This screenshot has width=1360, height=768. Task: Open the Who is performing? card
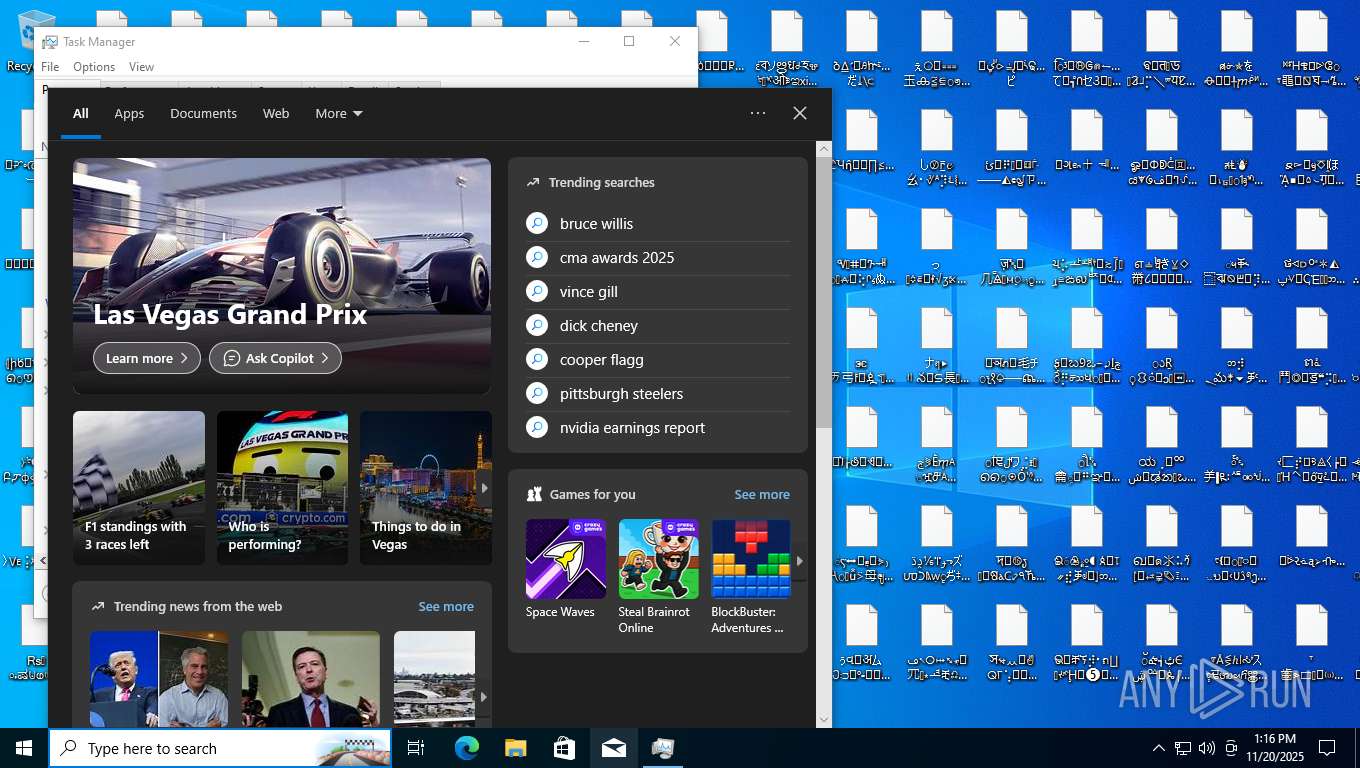pos(282,488)
